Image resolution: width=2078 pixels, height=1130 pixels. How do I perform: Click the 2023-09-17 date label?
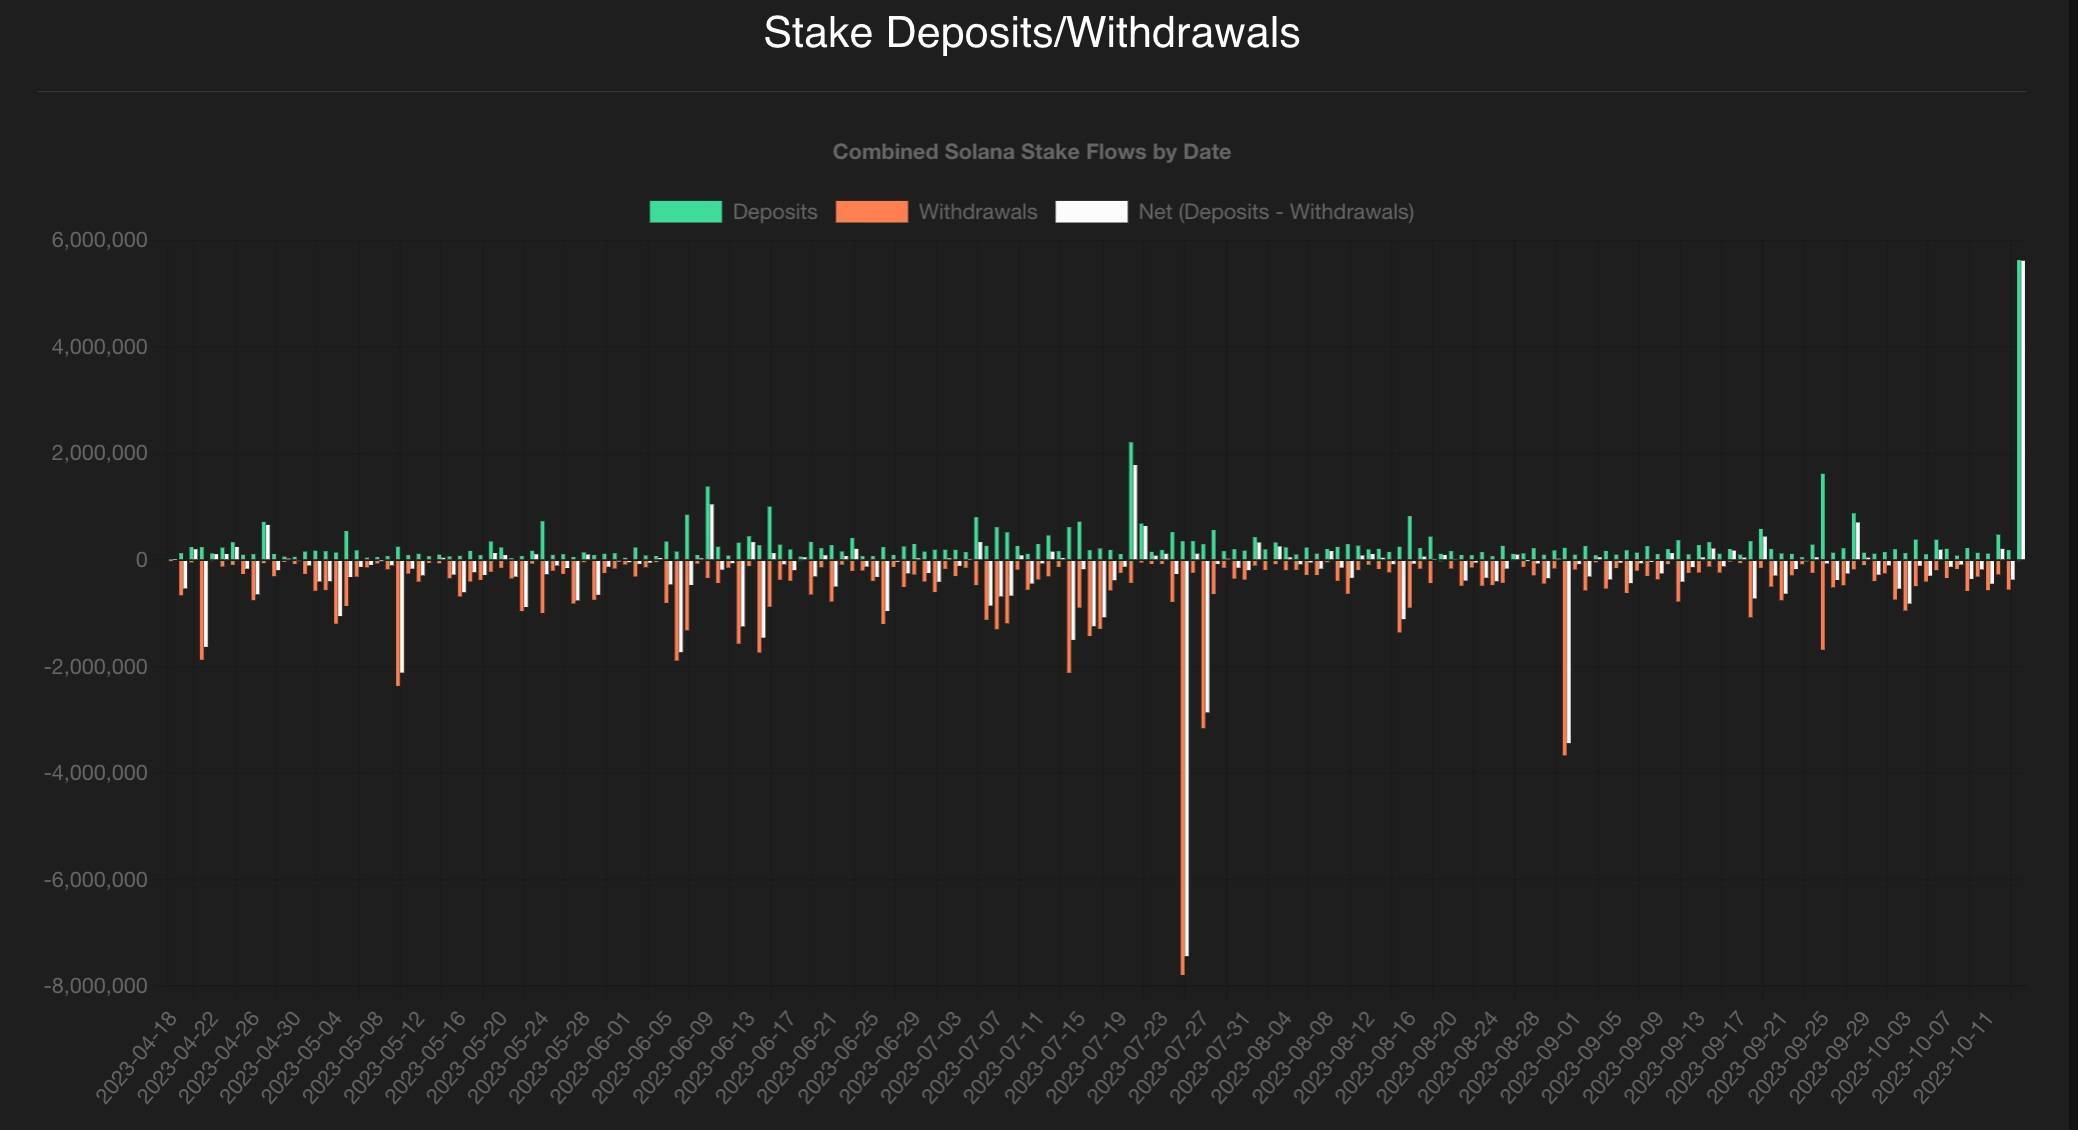(x=1706, y=1057)
